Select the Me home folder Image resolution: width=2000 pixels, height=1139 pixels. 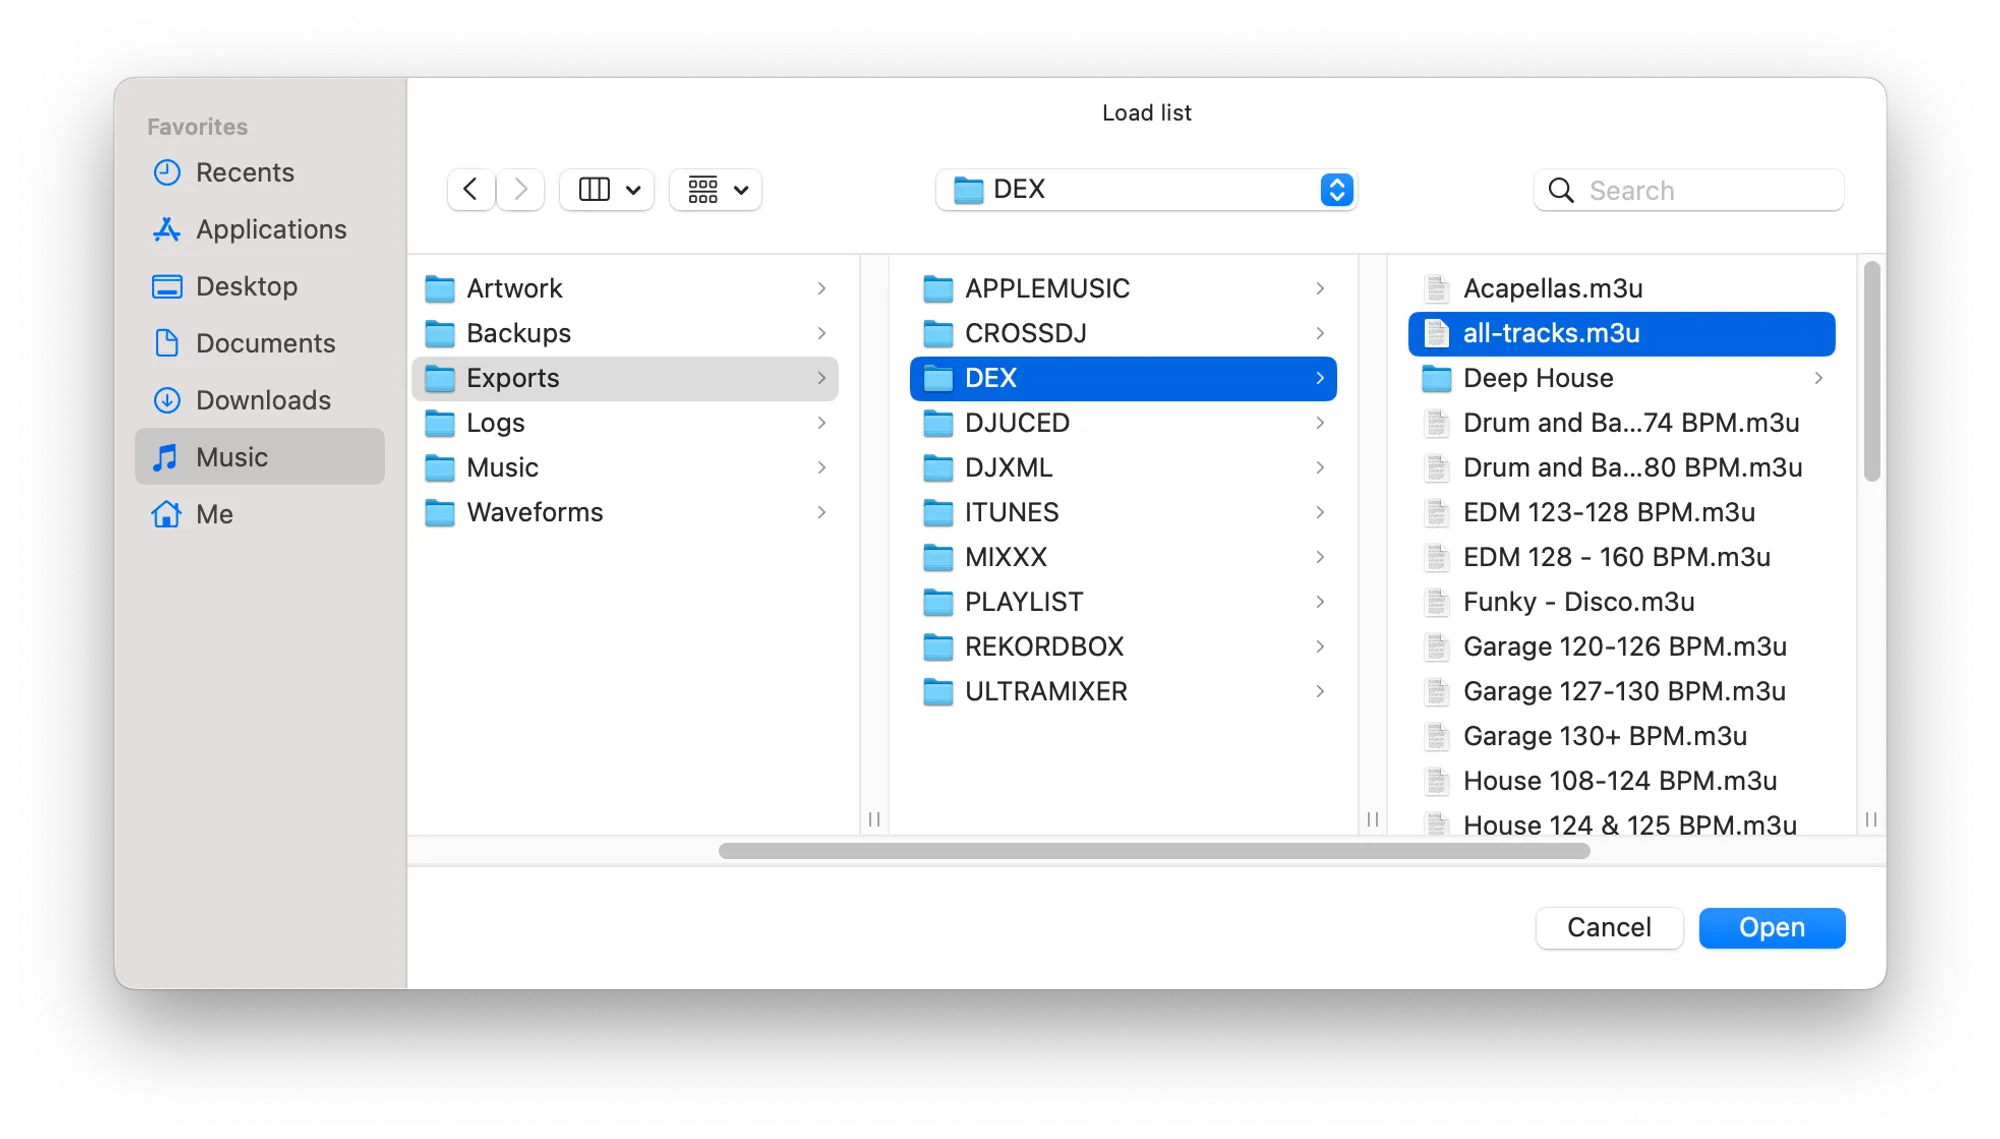click(x=214, y=515)
